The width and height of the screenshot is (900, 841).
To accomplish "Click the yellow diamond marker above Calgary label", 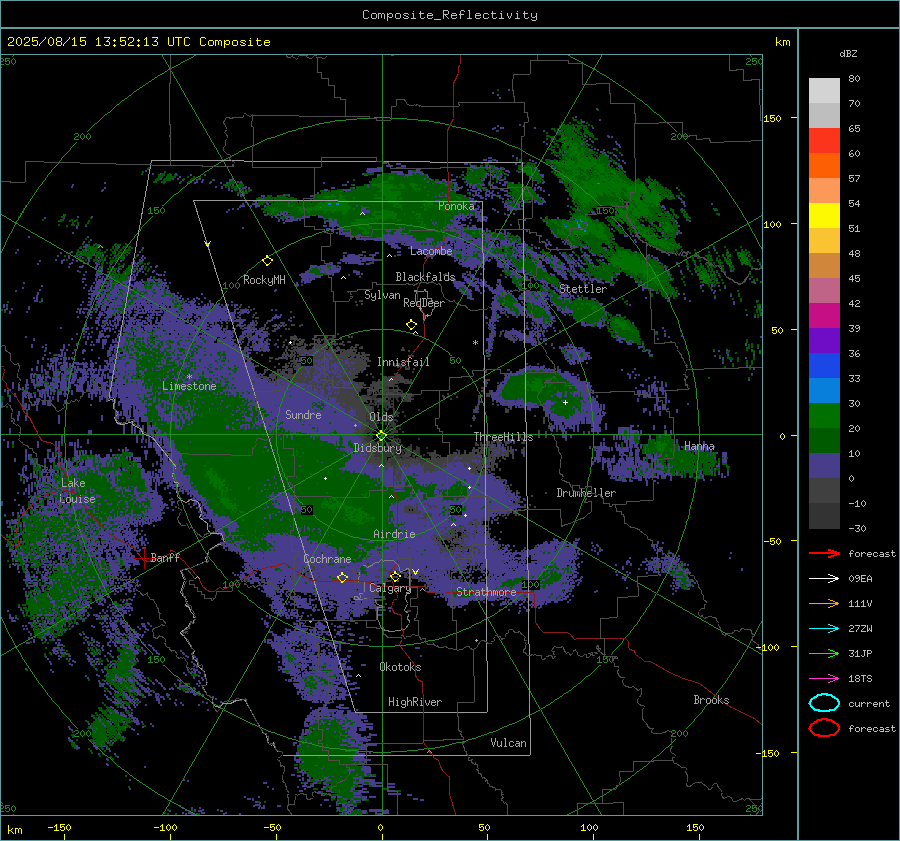I will pos(395,576).
